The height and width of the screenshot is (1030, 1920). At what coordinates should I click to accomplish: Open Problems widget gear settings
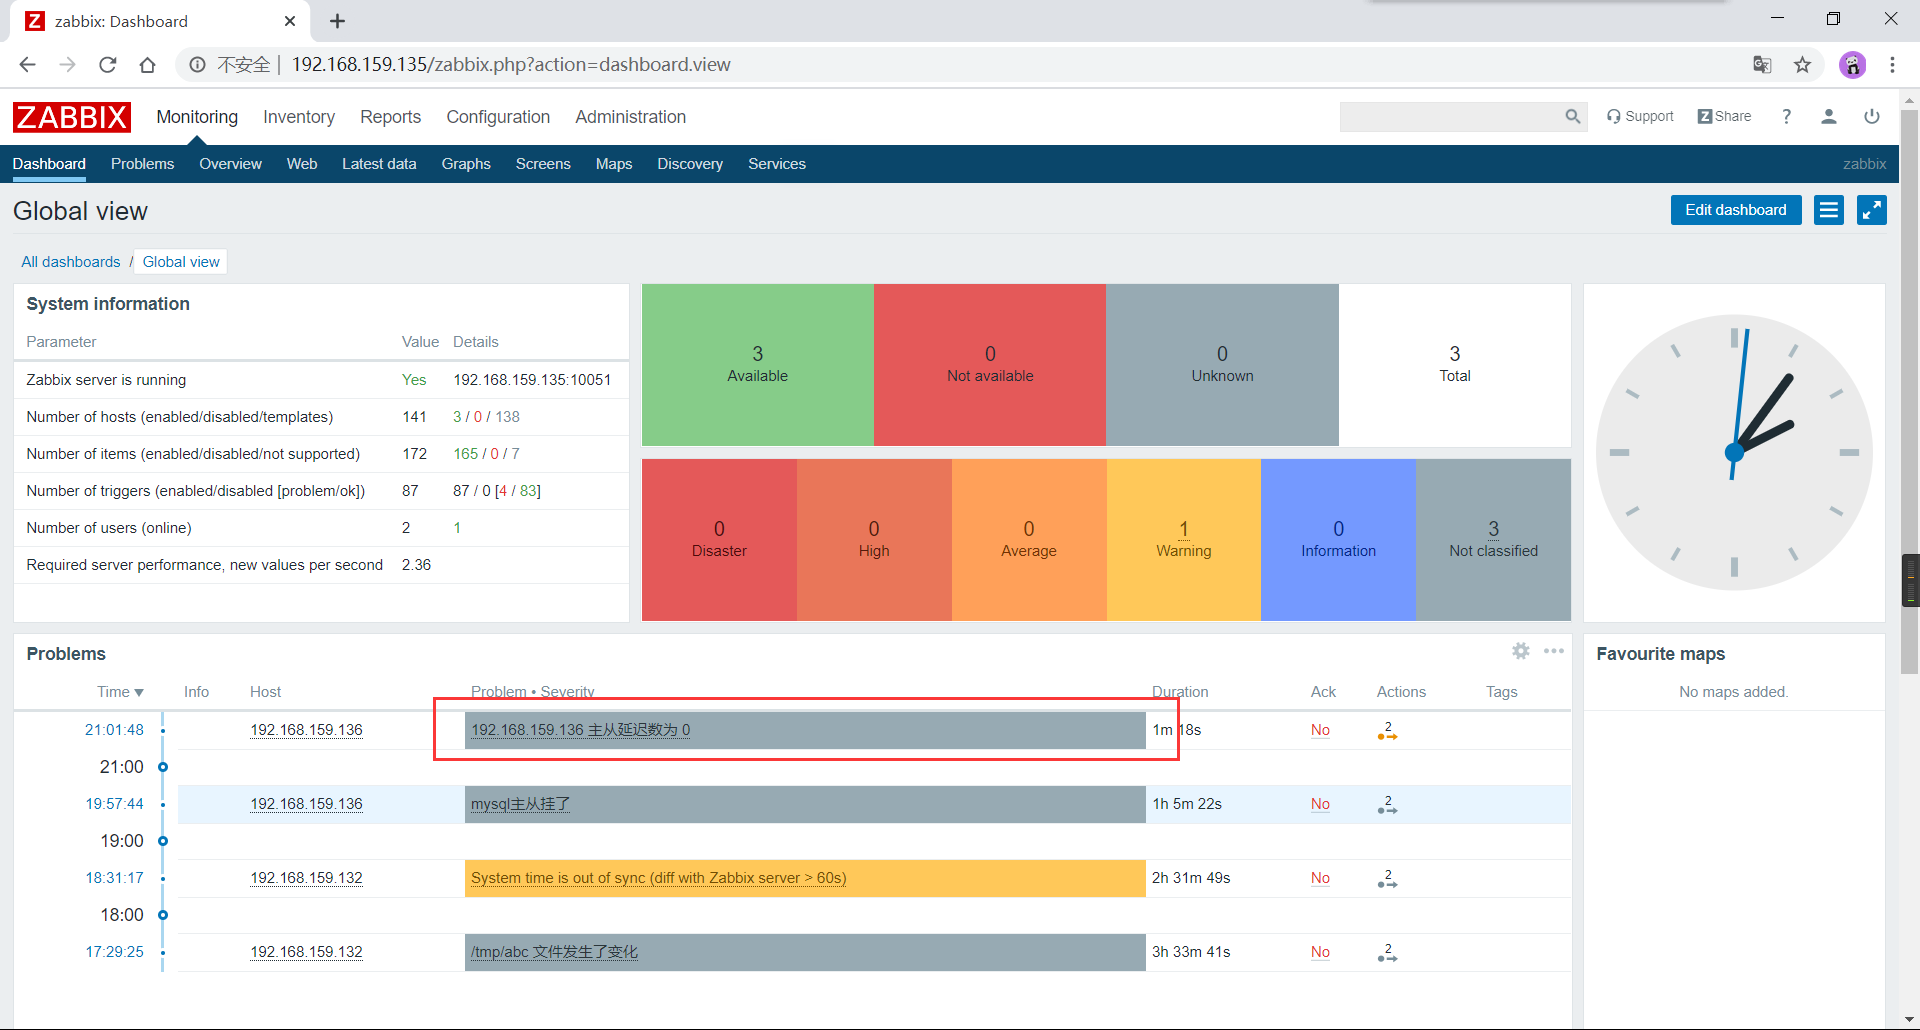[1521, 651]
